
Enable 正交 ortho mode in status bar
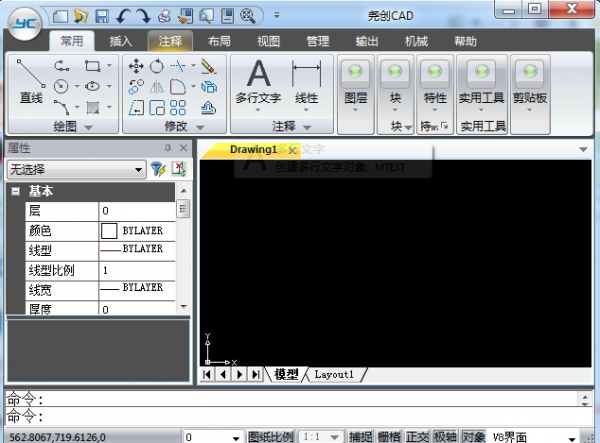[x=417, y=436]
